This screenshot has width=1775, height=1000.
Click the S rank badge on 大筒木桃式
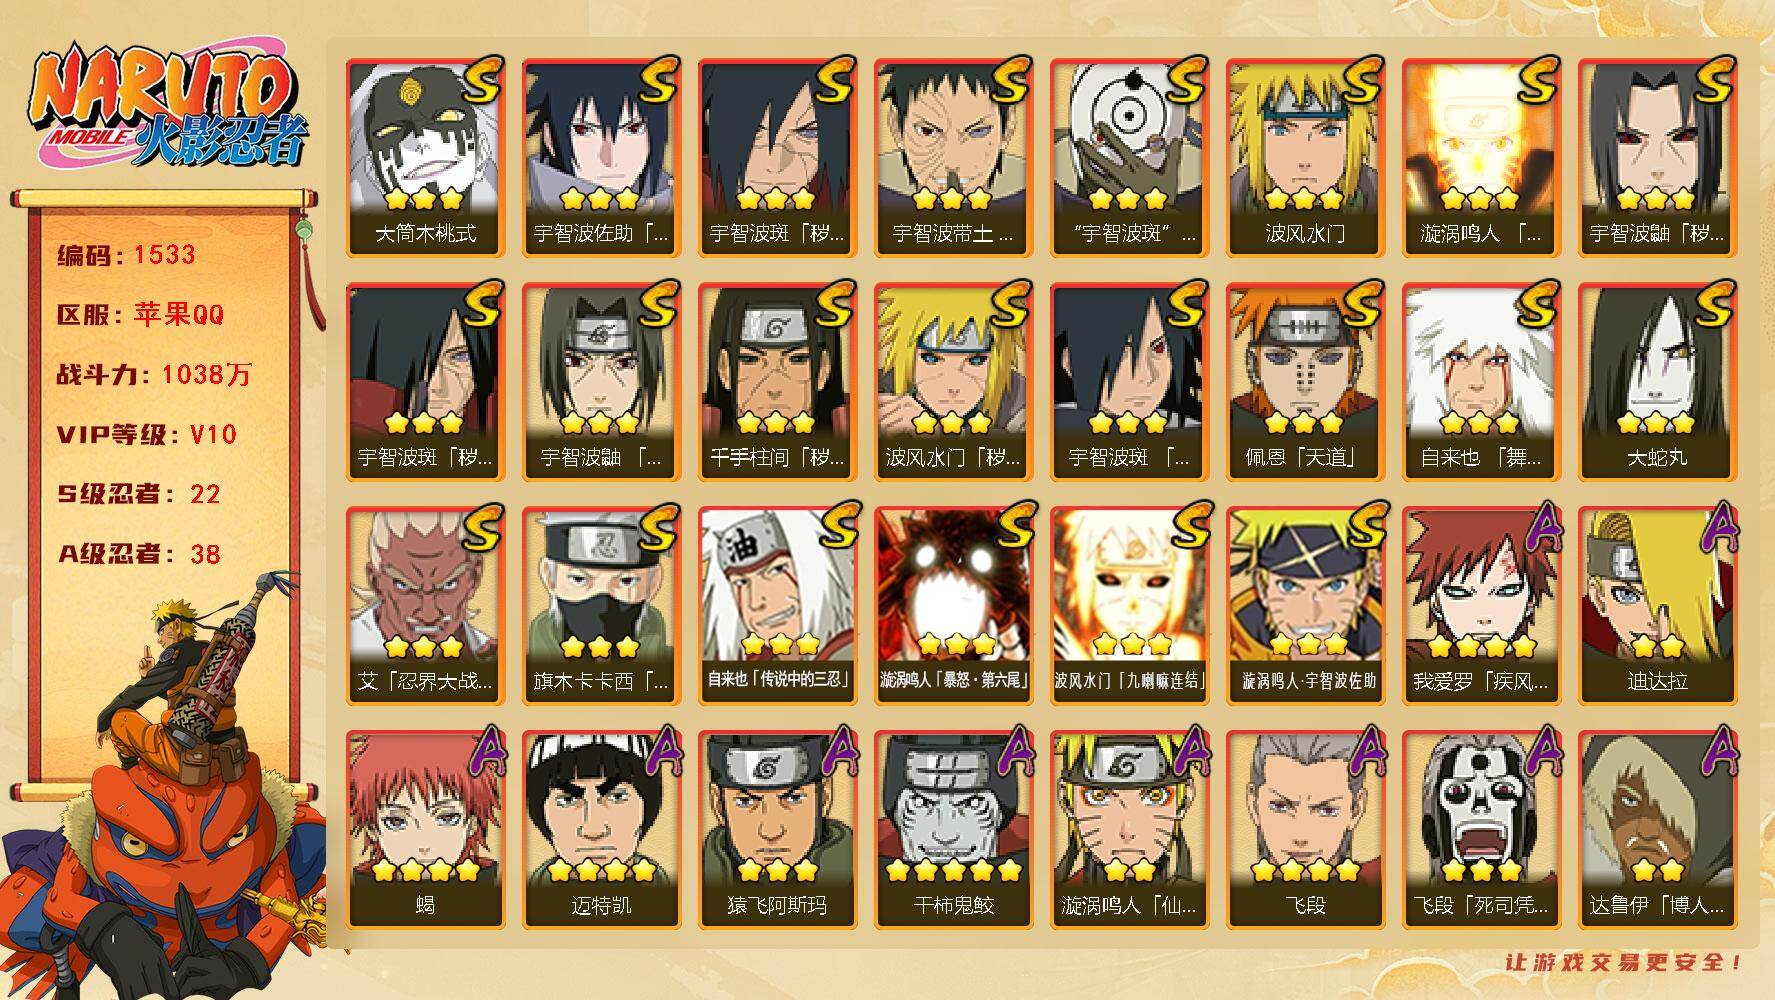coord(479,82)
